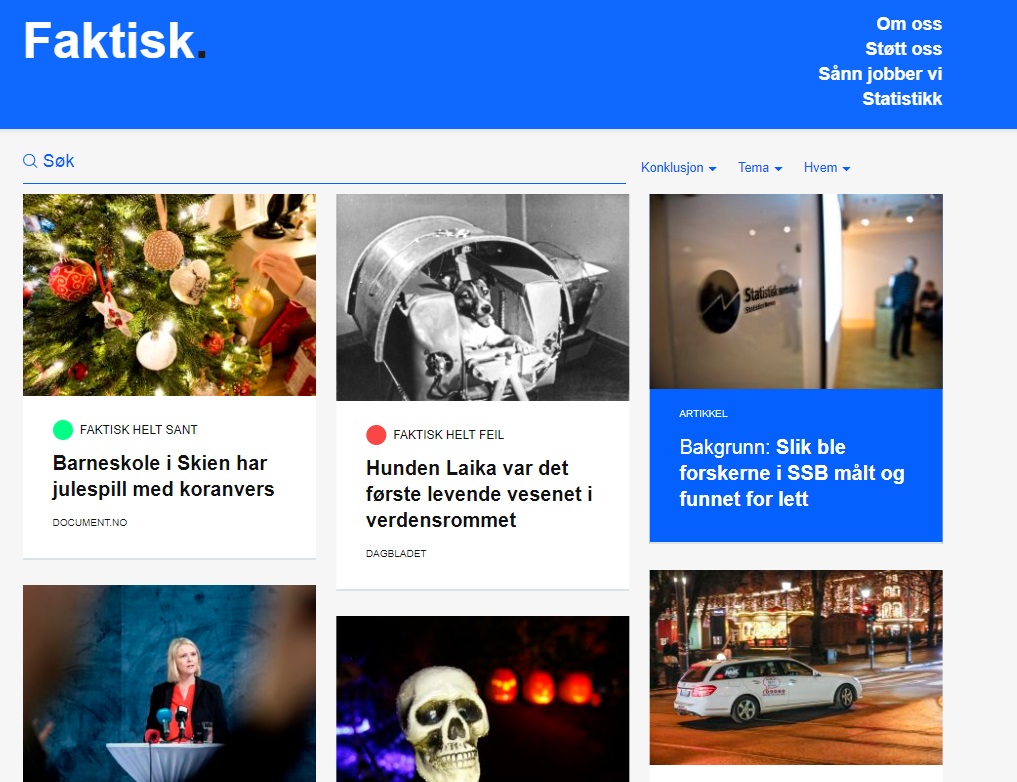
Task: Go to Støtt oss
Action: pyautogui.click(x=903, y=49)
